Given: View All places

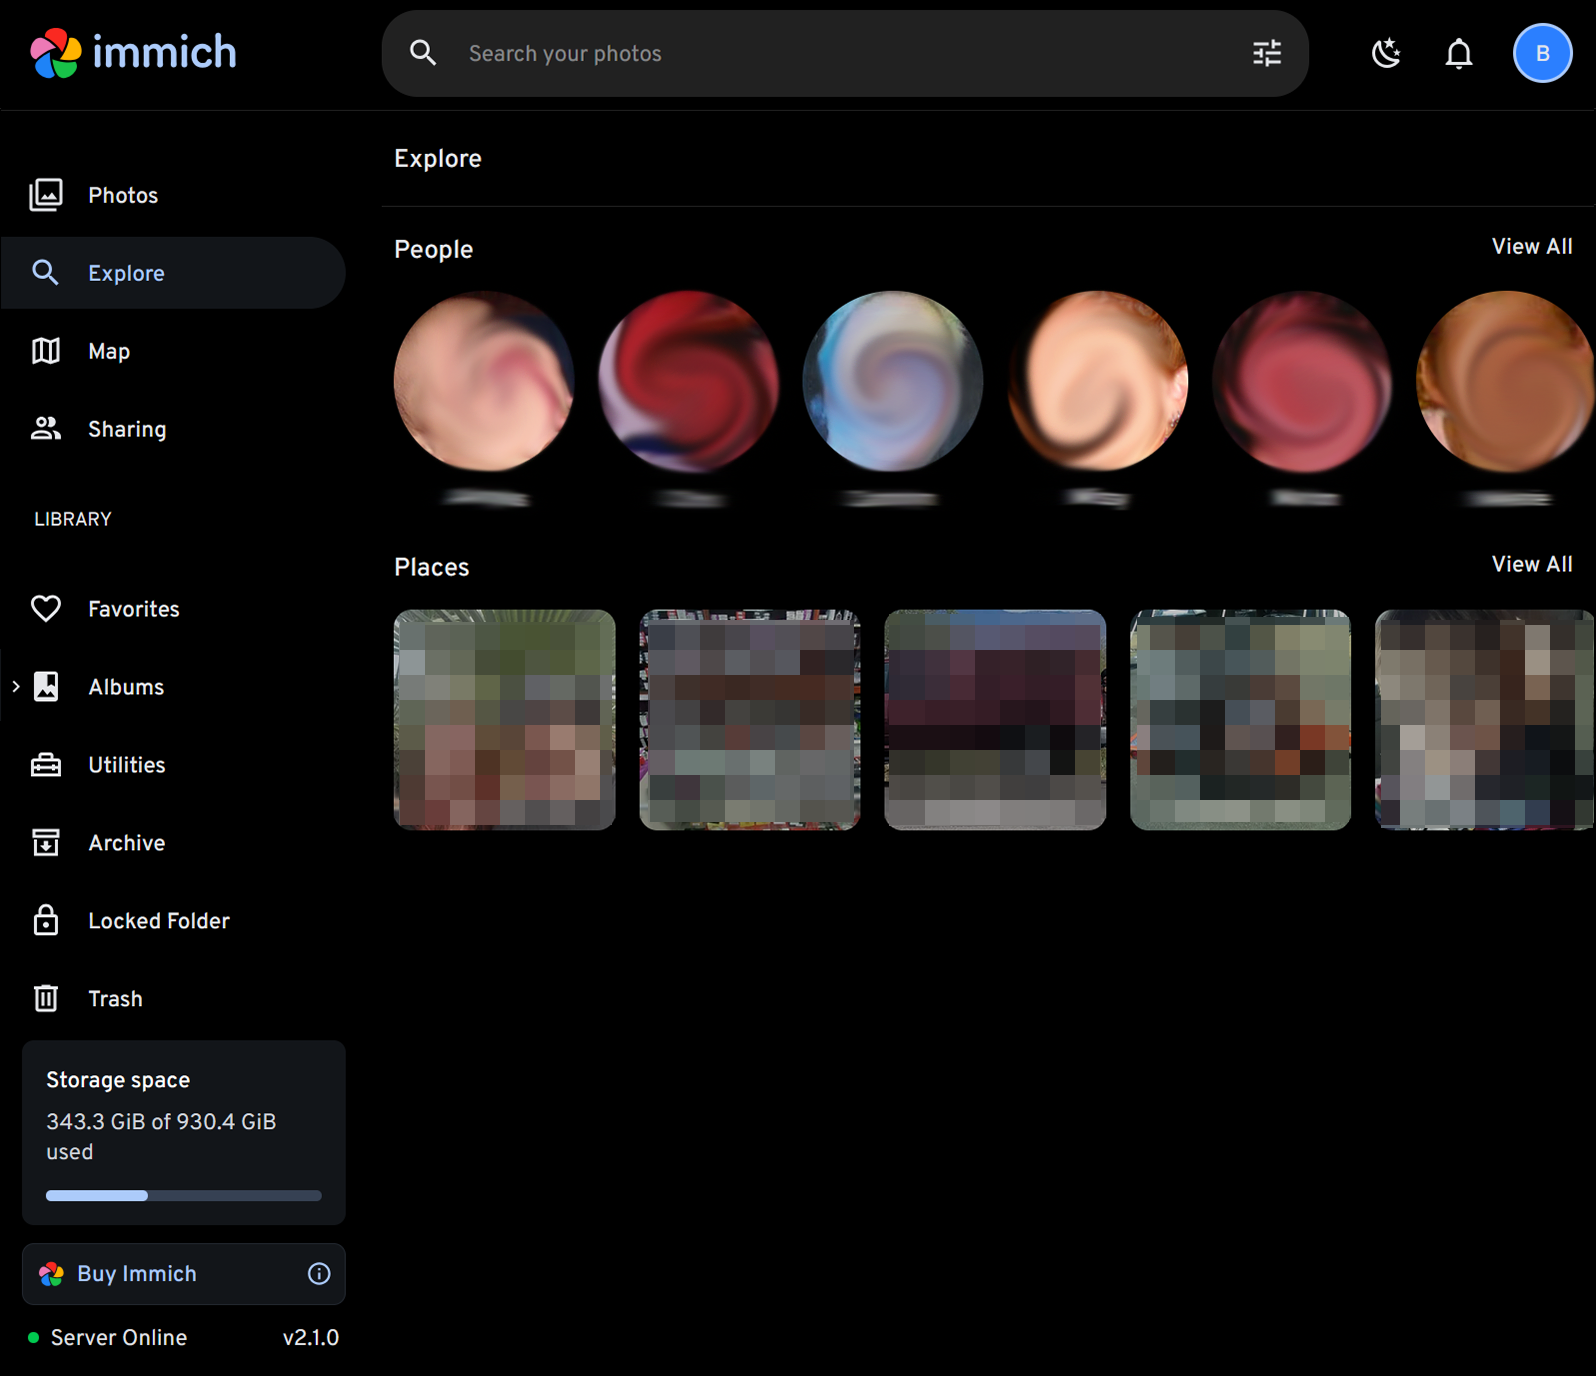Looking at the screenshot, I should tap(1532, 565).
